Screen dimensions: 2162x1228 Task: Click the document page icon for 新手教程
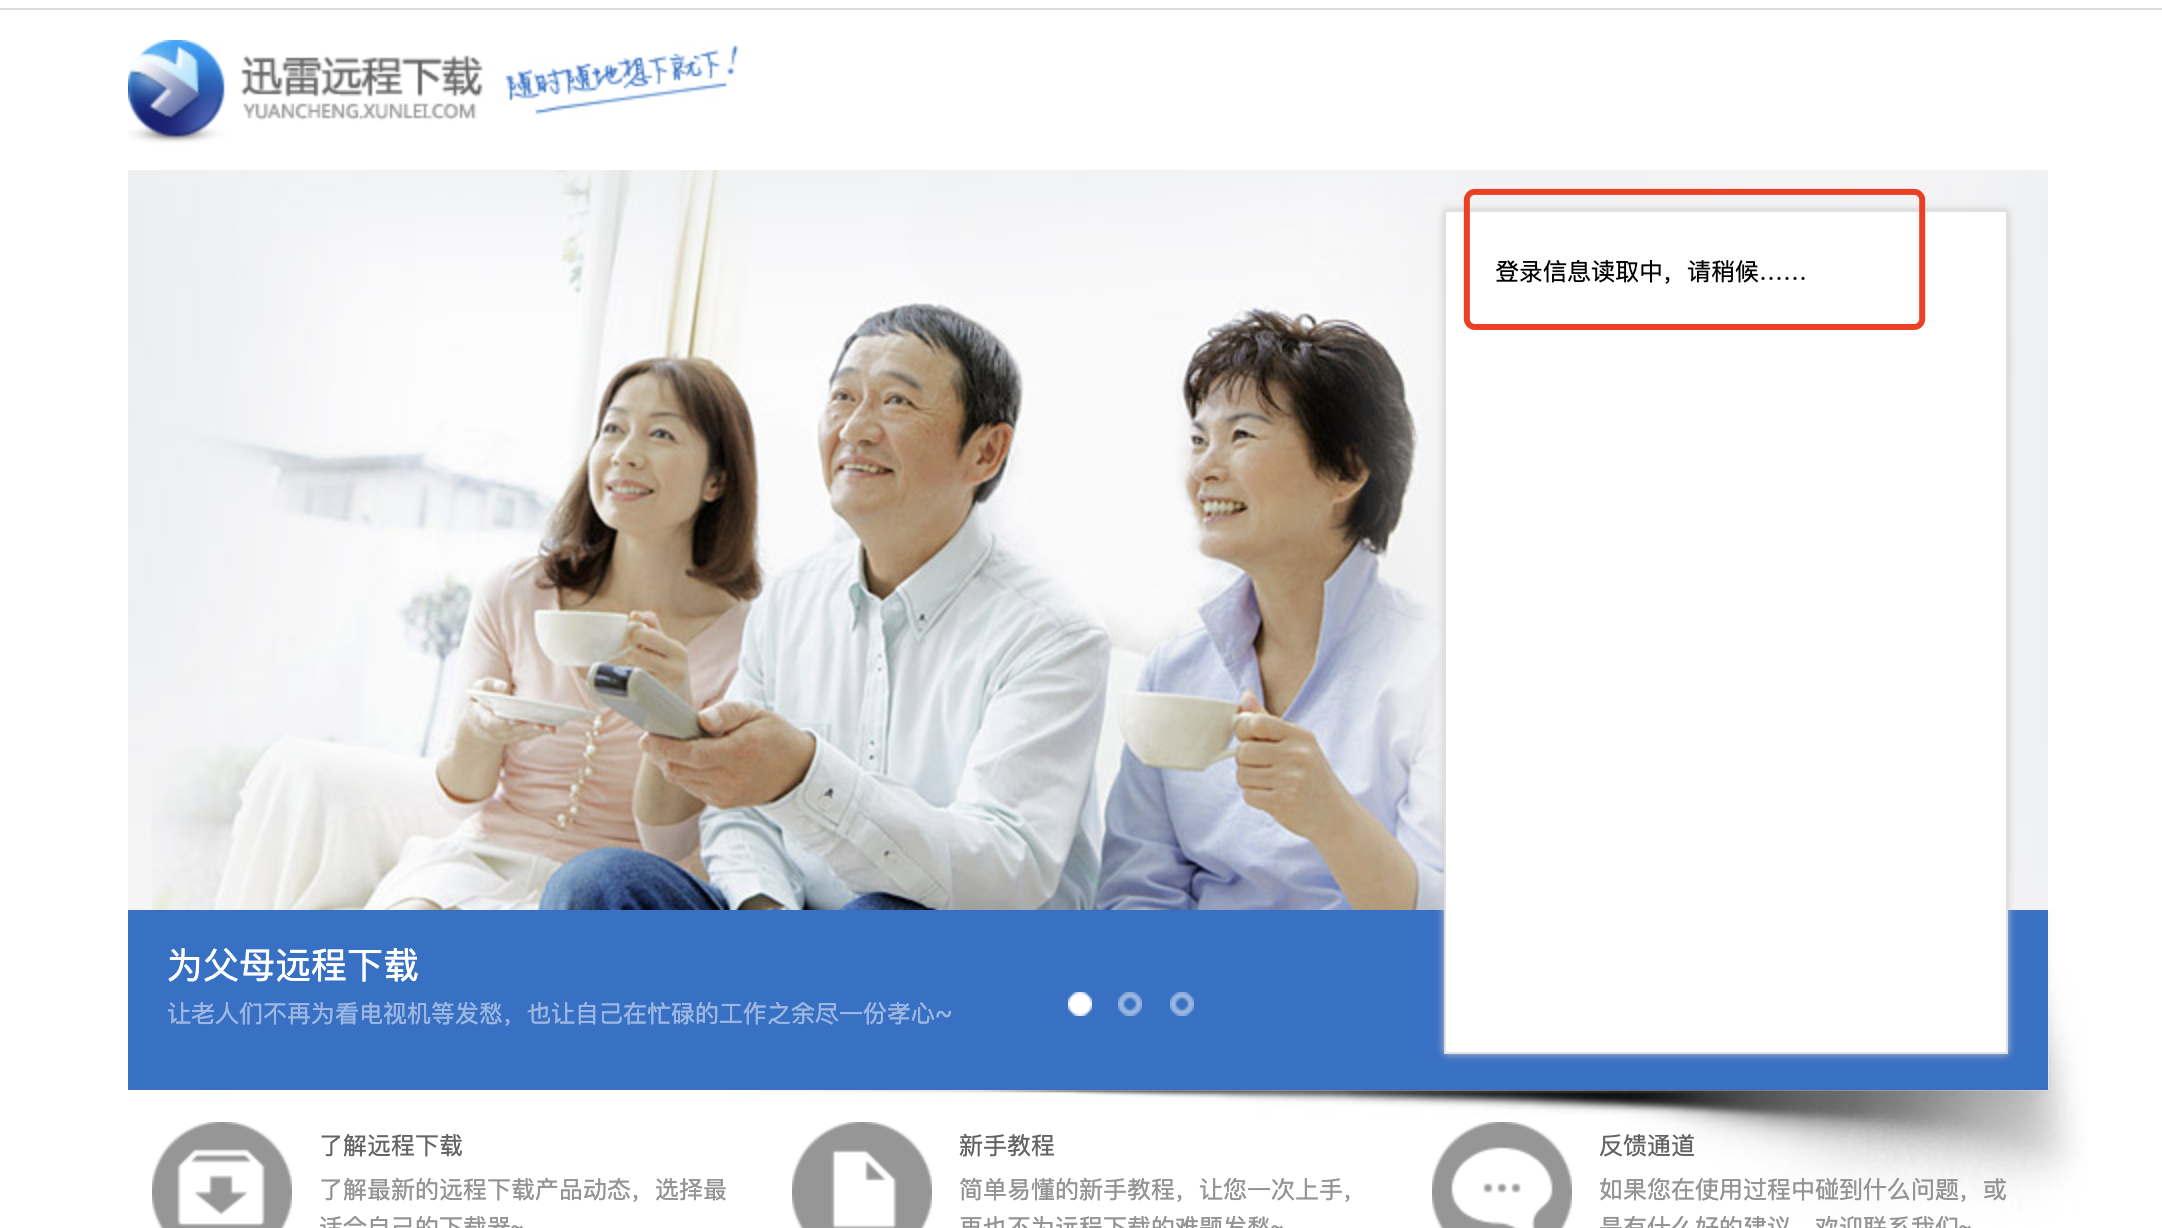pos(862,1185)
